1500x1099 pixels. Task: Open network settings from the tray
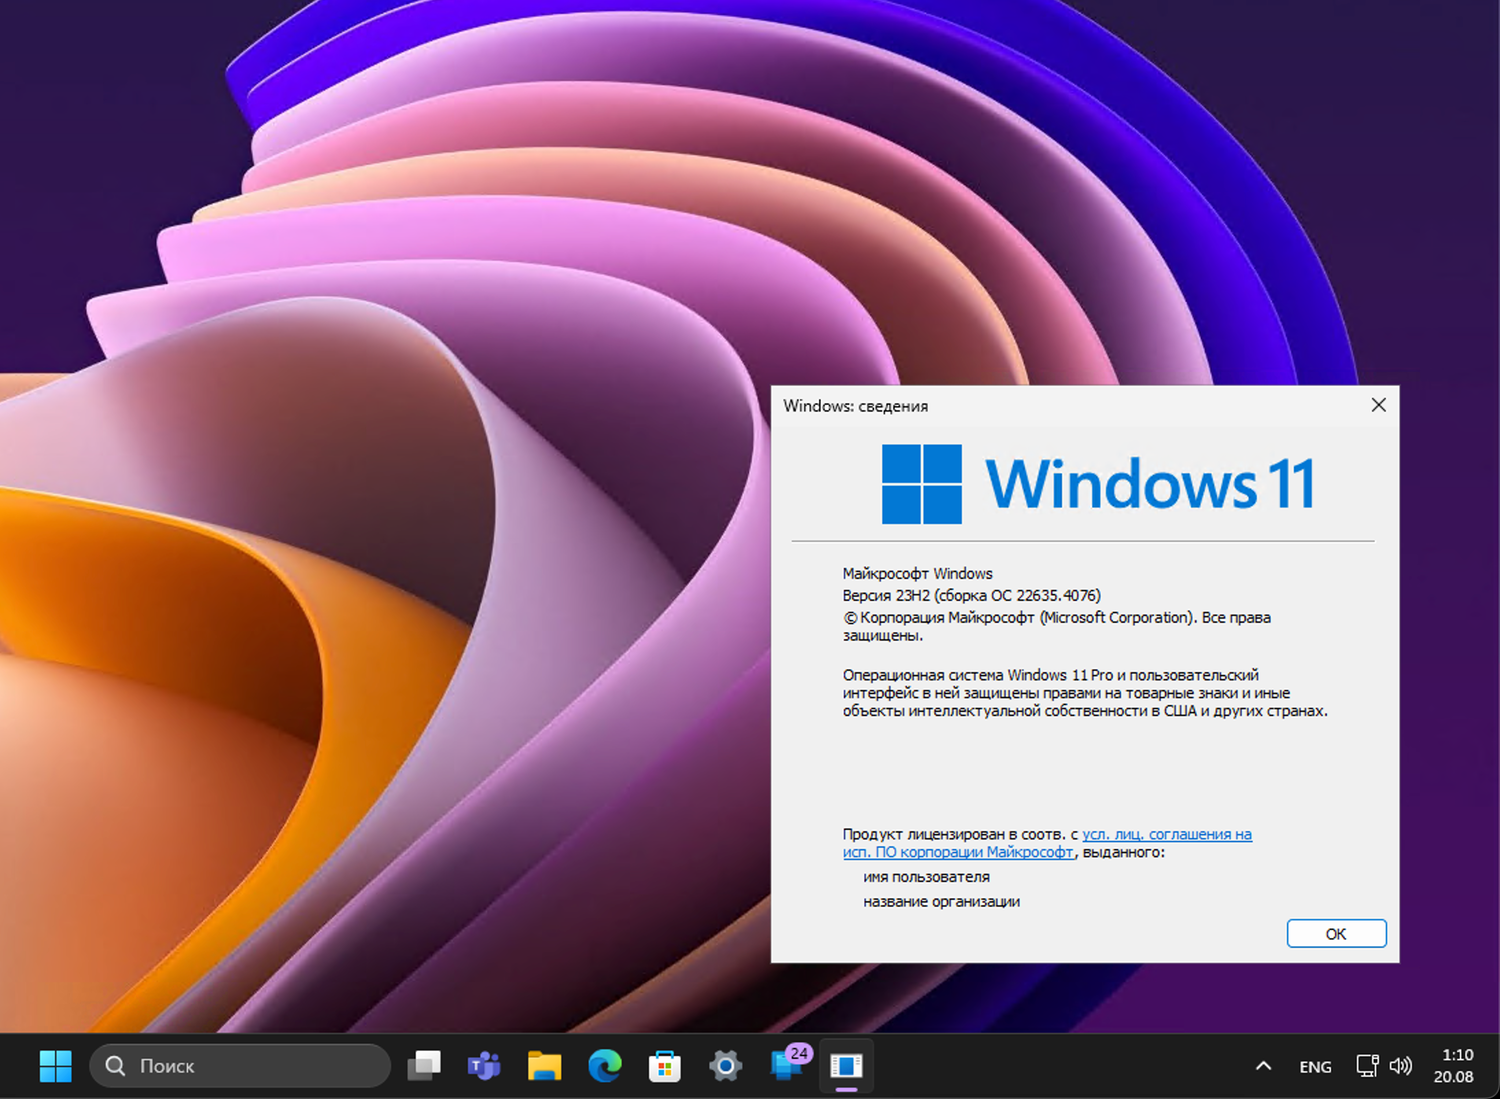[x=1367, y=1066]
